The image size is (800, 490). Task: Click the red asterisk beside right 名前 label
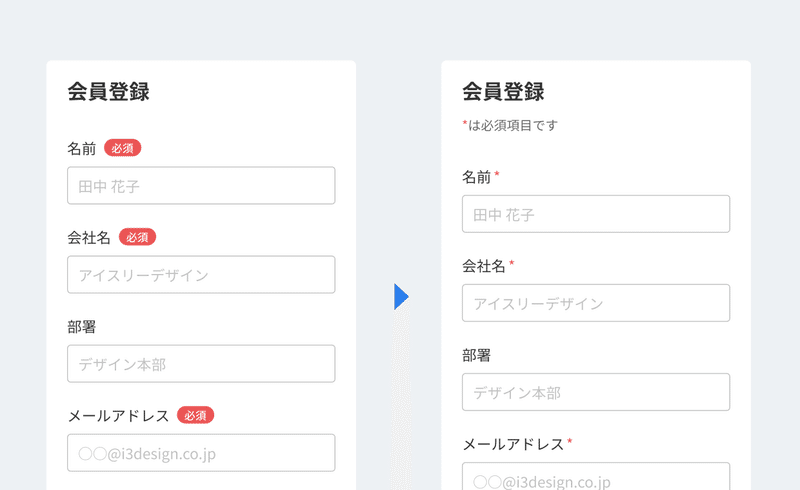497,175
